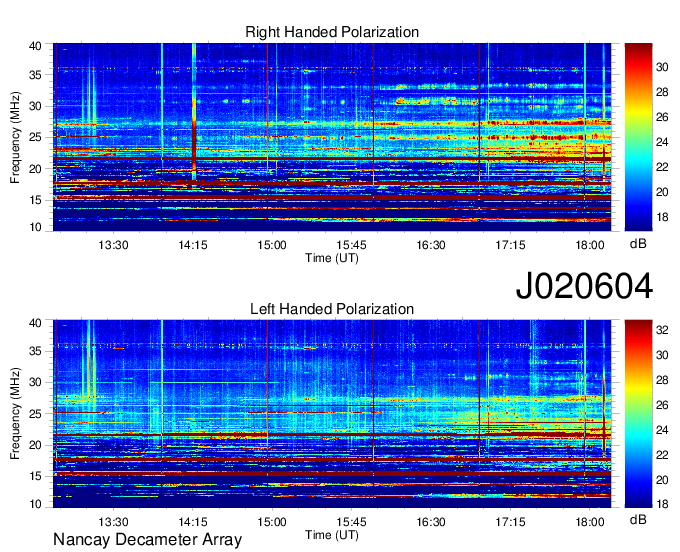Click the '25' frequency tick on Right Handed plot

click(x=35, y=137)
